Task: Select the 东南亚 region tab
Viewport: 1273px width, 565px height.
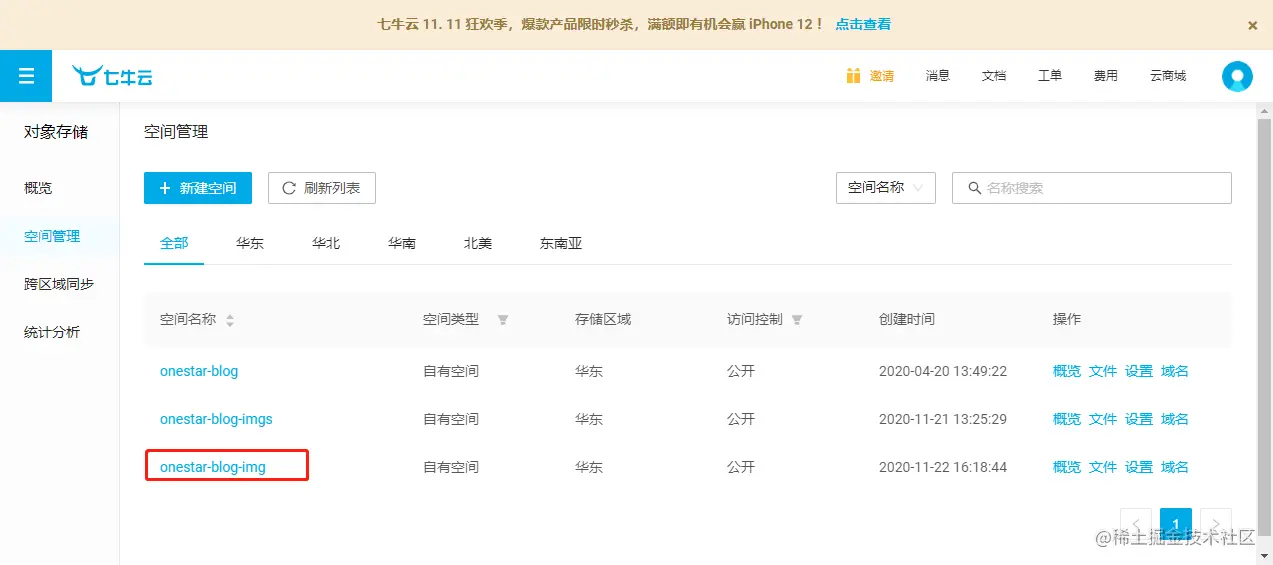Action: pyautogui.click(x=561, y=243)
